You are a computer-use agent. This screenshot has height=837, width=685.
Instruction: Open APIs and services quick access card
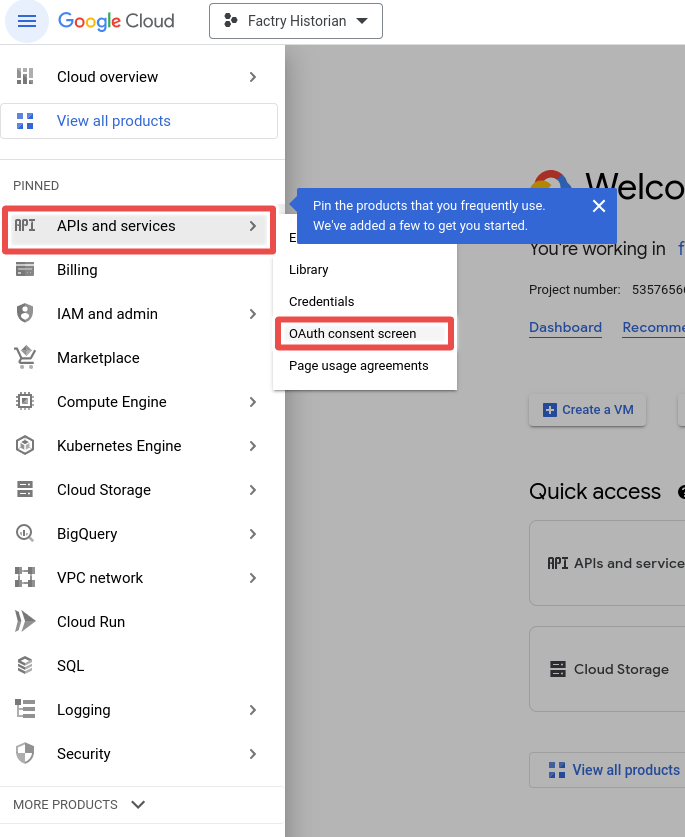[607, 563]
